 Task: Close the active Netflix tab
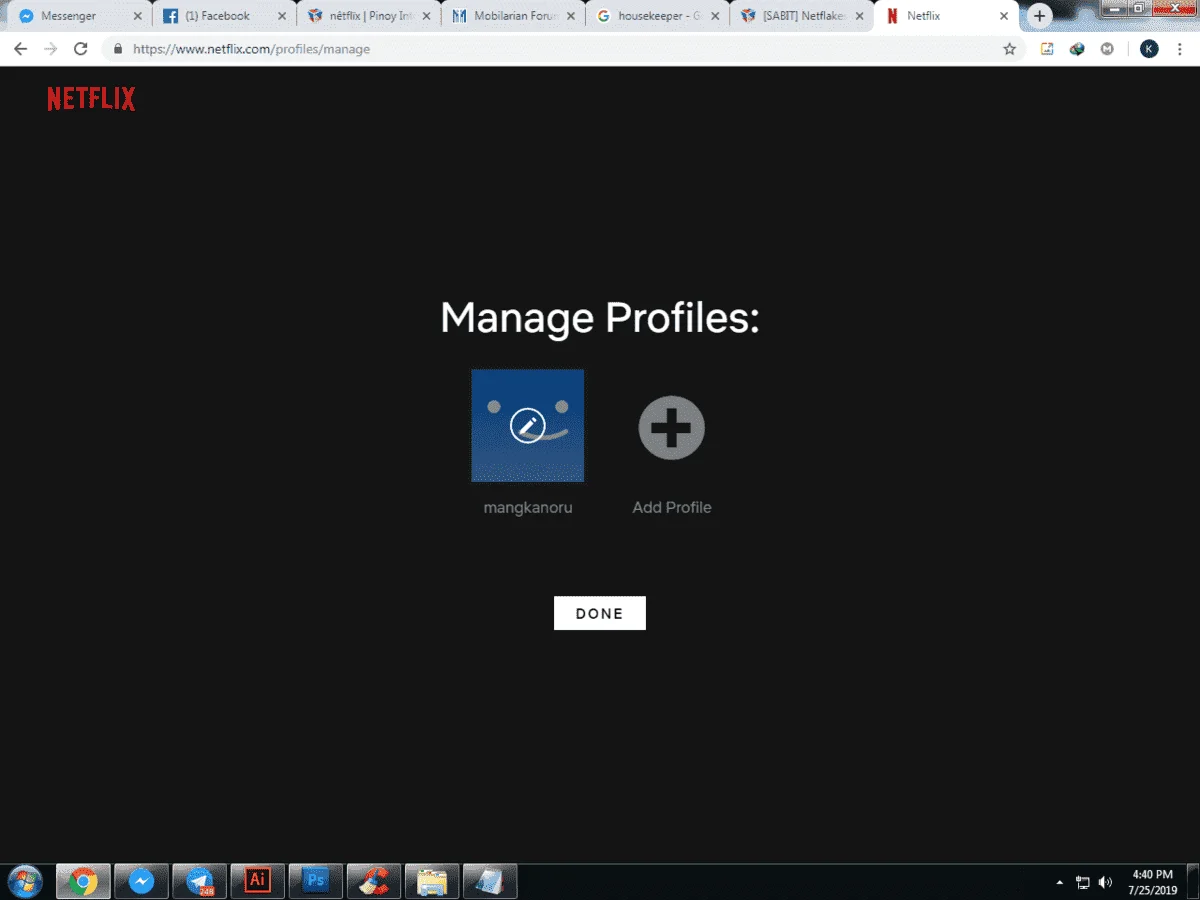tap(1002, 16)
